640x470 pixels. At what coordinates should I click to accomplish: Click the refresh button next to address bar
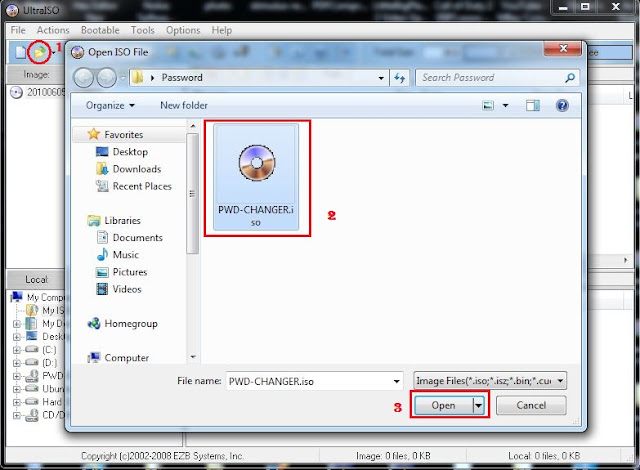pyautogui.click(x=399, y=78)
